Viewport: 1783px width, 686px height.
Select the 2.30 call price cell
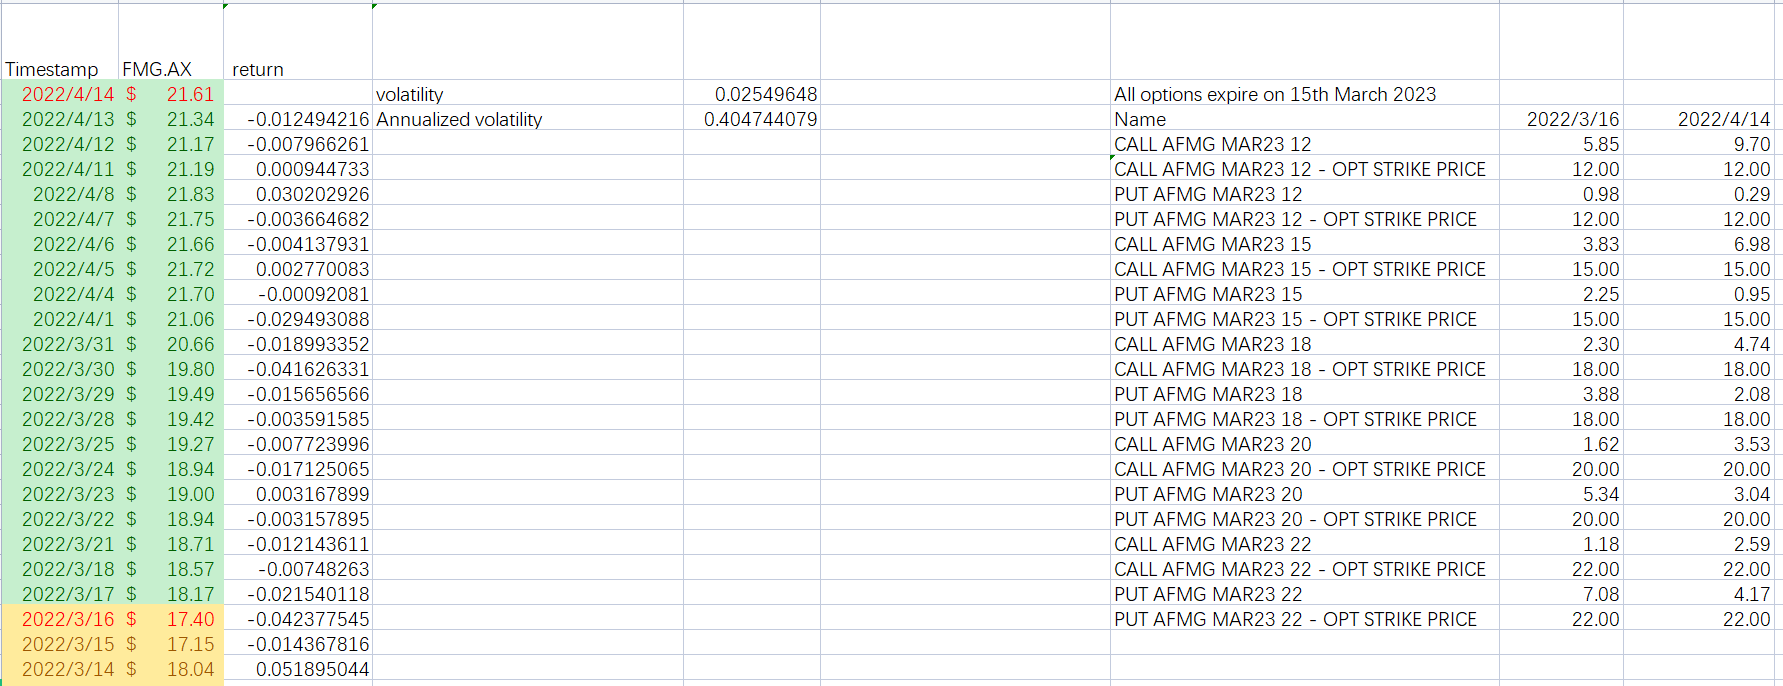pyautogui.click(x=1561, y=344)
